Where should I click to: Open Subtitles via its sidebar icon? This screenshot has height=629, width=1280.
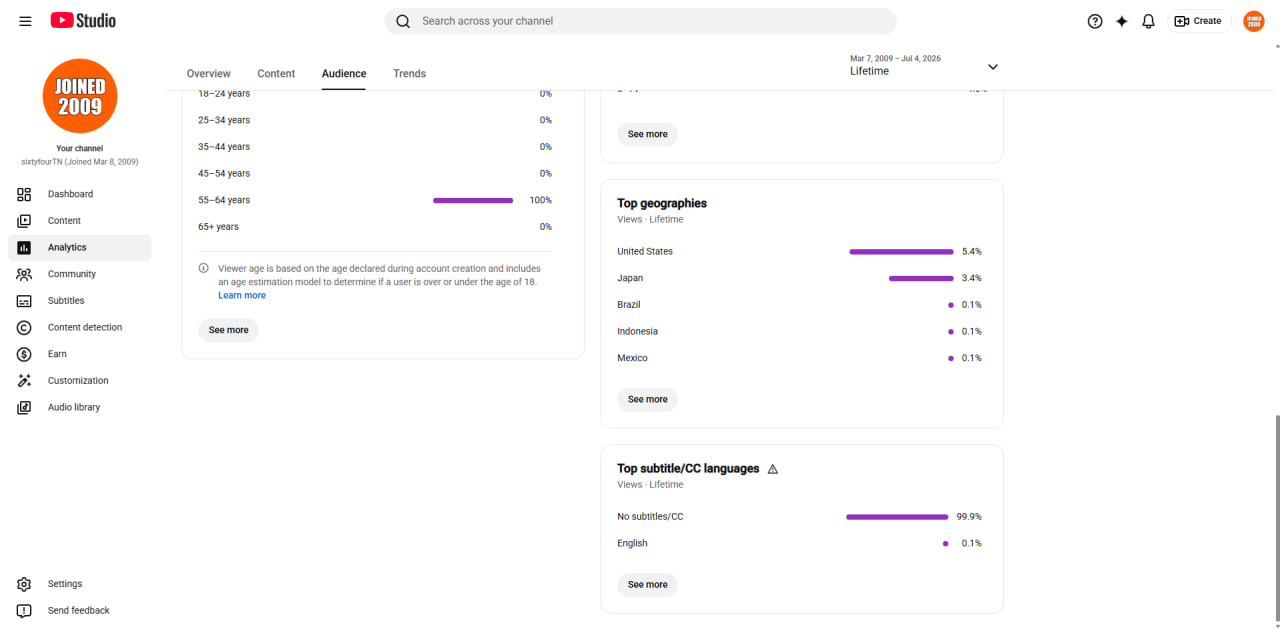[24, 301]
